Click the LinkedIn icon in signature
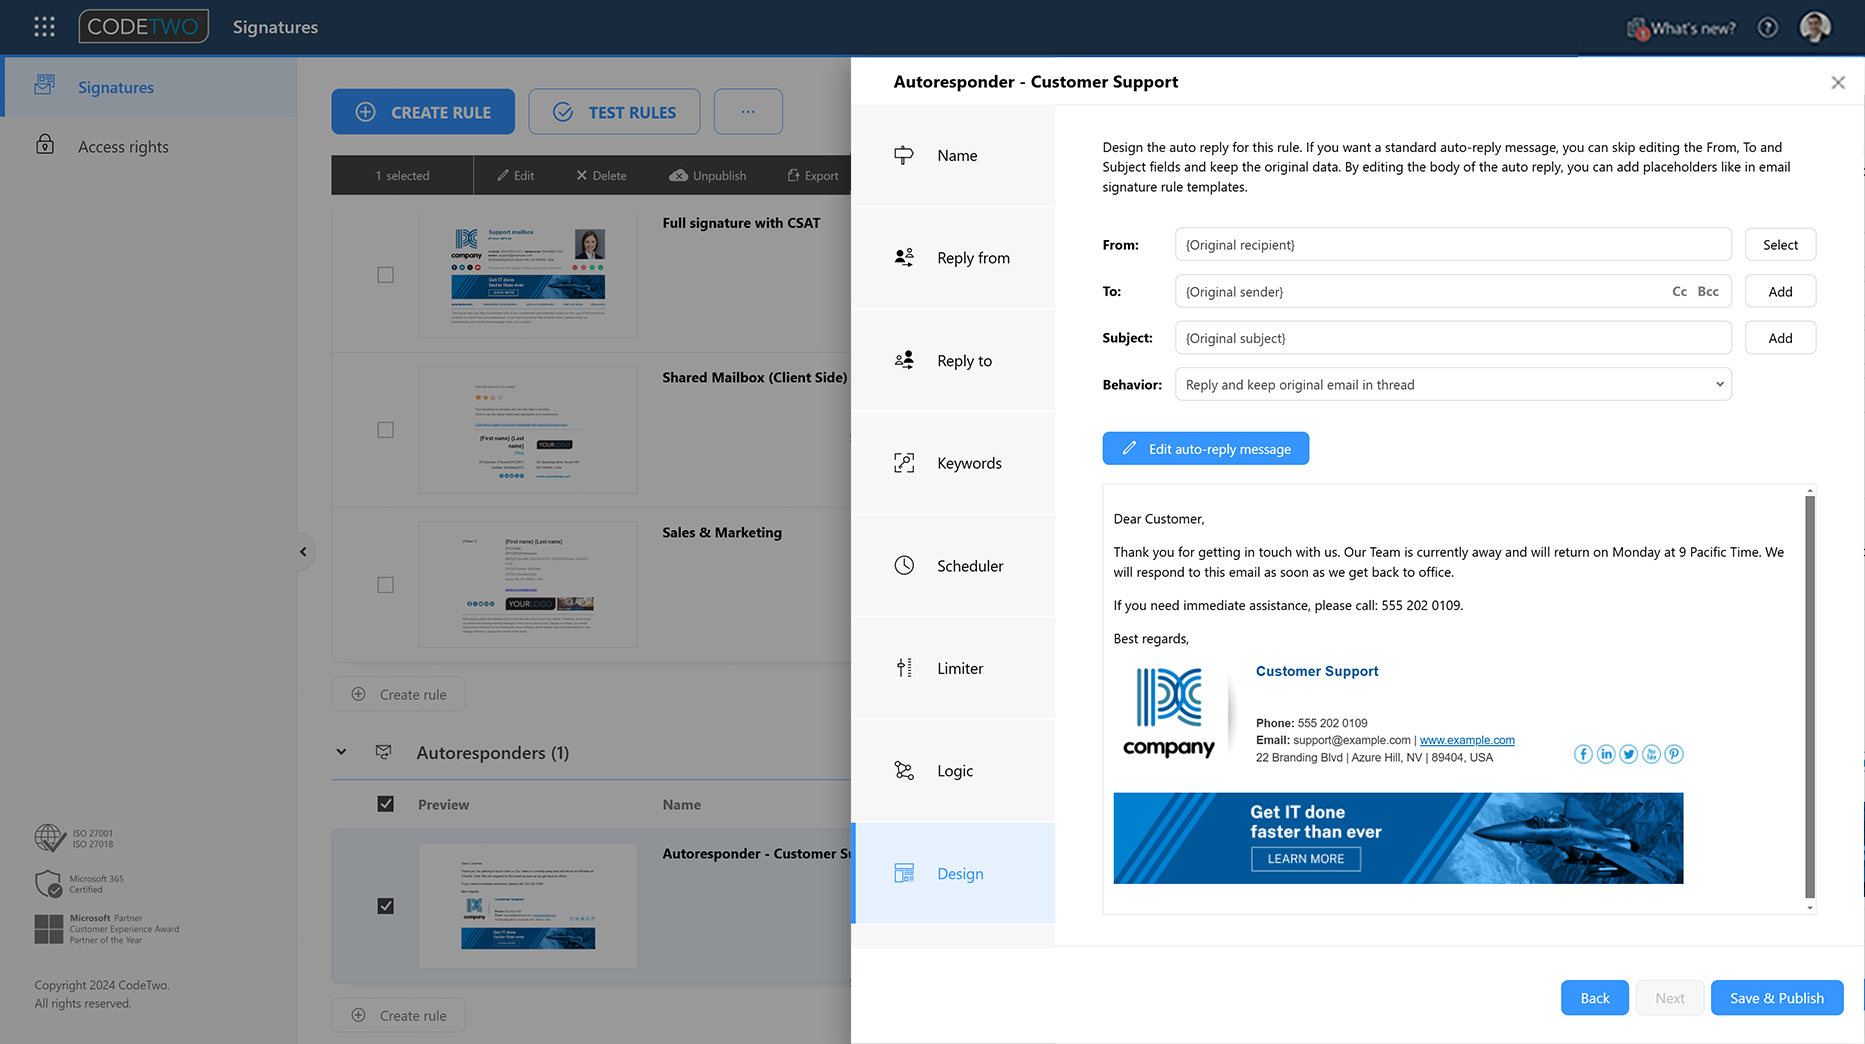Image resolution: width=1865 pixels, height=1044 pixels. click(1606, 754)
